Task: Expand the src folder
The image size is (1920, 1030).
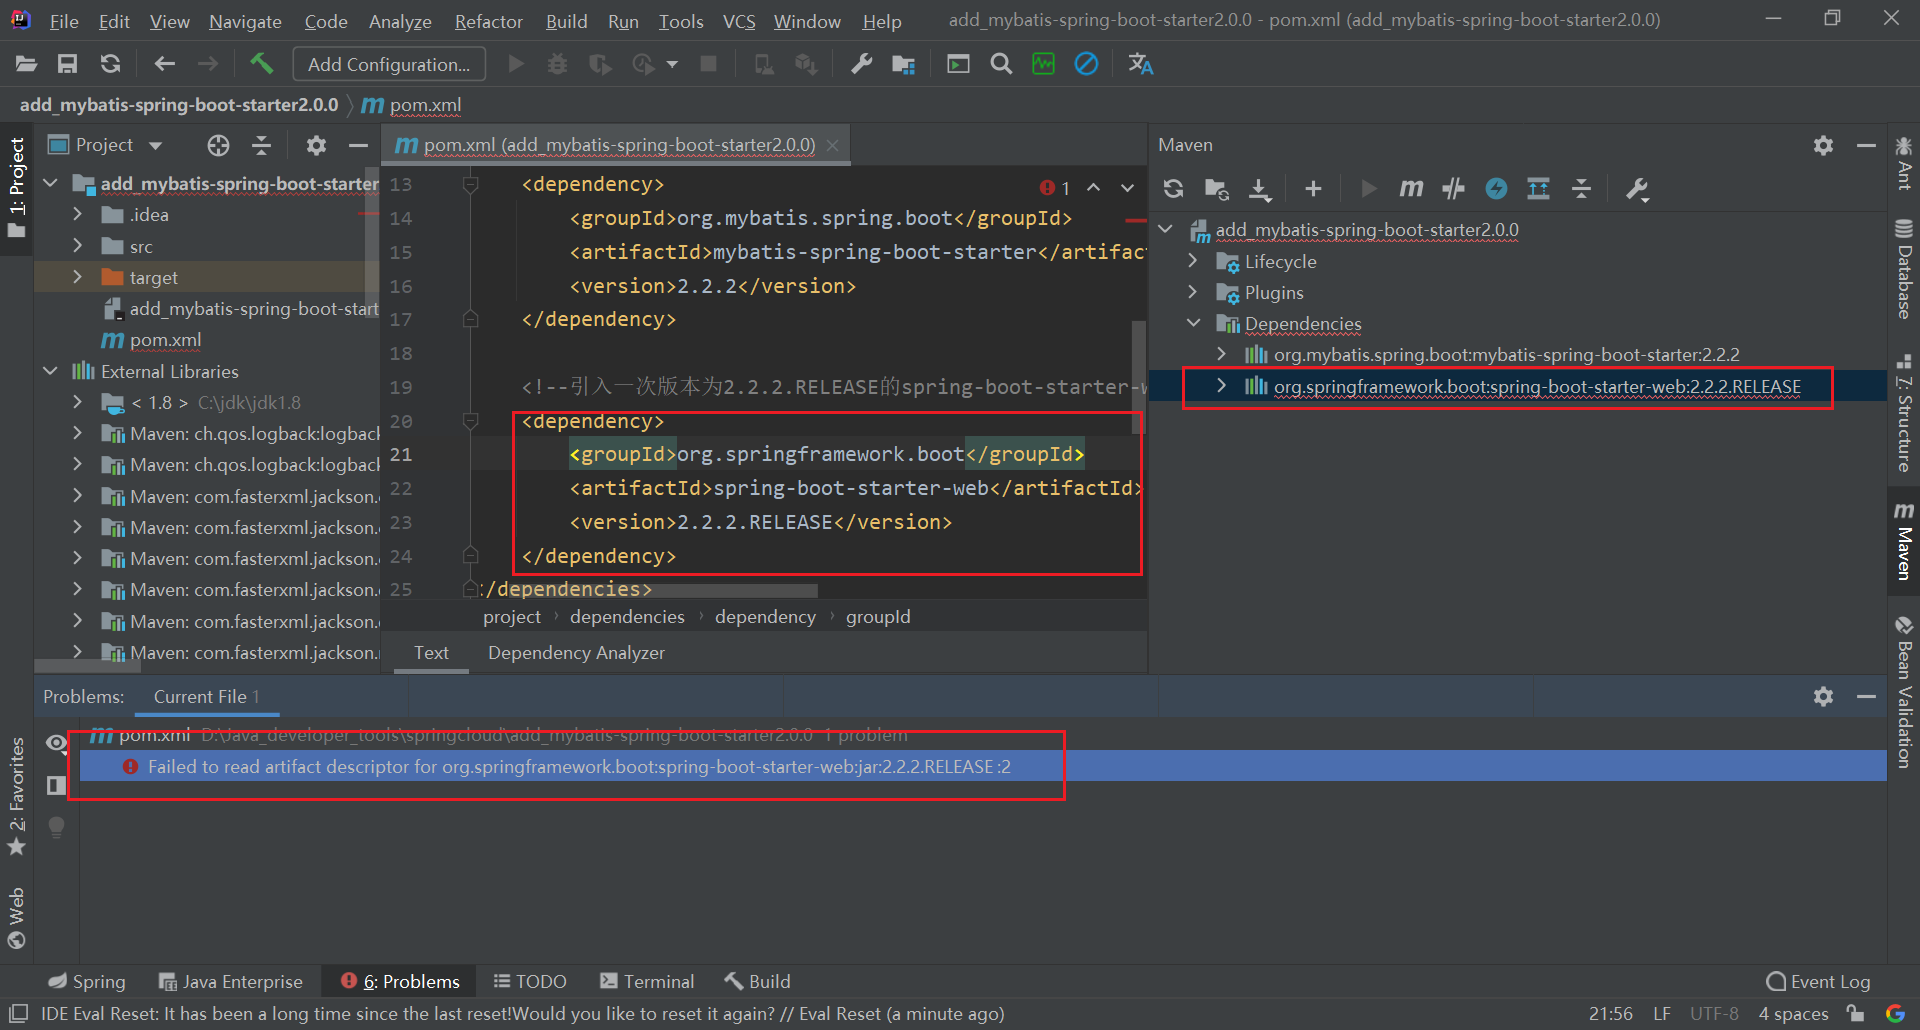Action: tap(78, 246)
